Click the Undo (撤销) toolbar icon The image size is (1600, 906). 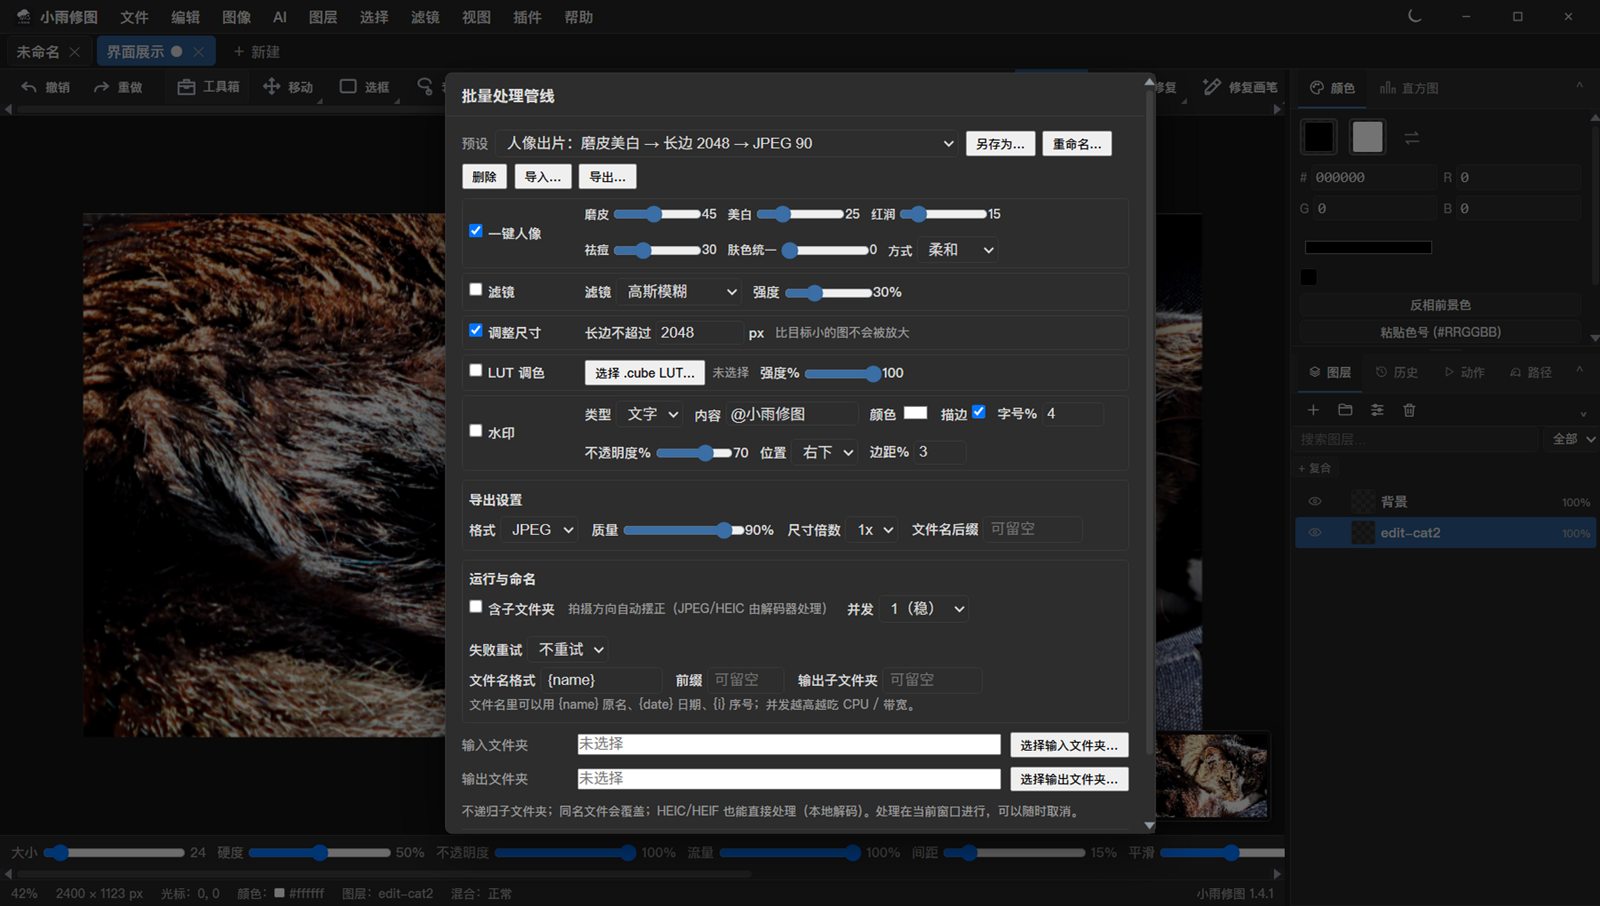point(29,87)
